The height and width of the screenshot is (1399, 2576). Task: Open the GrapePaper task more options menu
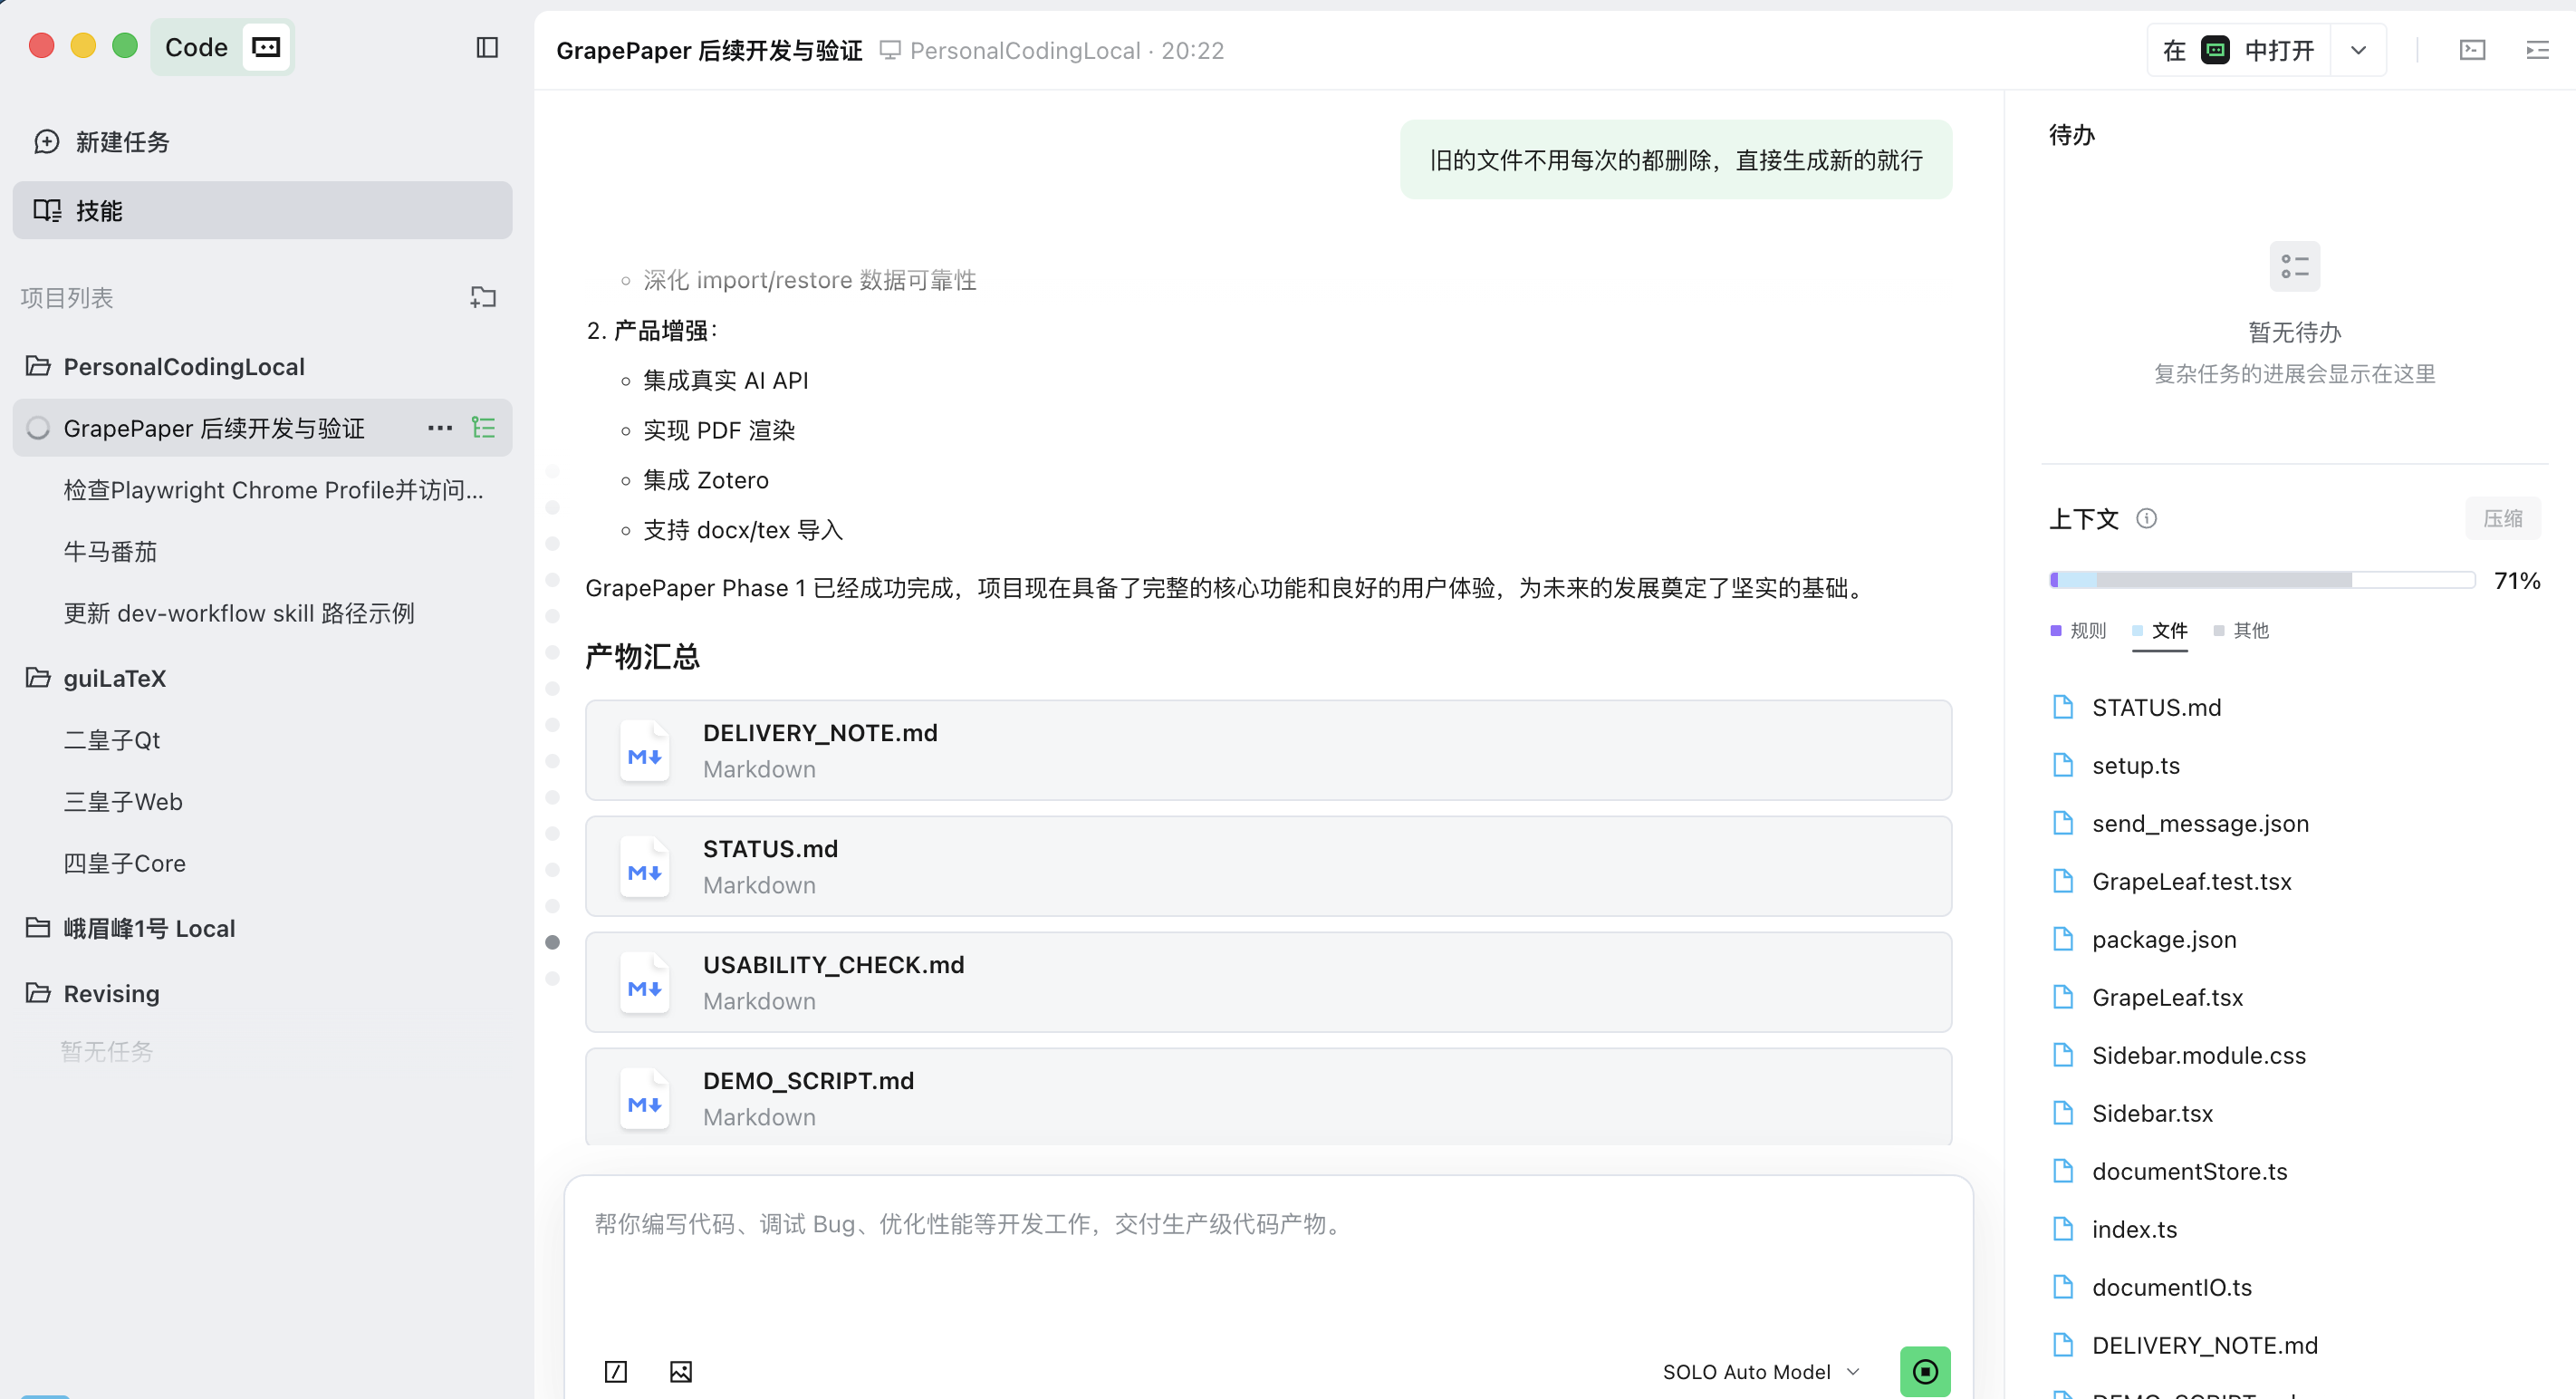click(440, 428)
